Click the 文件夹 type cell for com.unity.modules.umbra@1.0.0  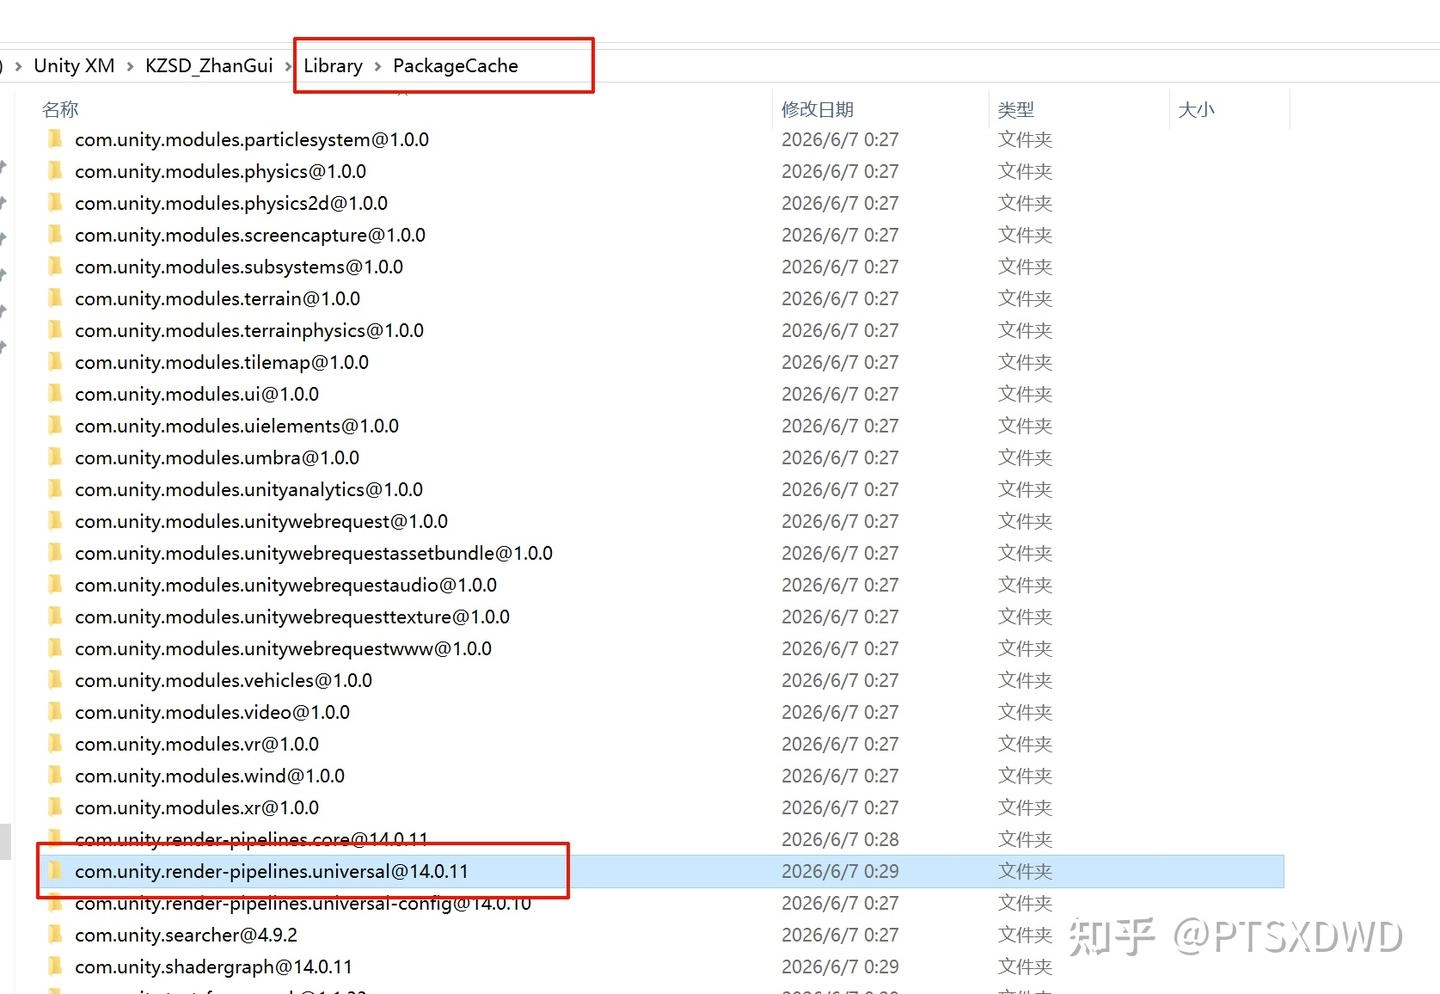pos(1025,458)
